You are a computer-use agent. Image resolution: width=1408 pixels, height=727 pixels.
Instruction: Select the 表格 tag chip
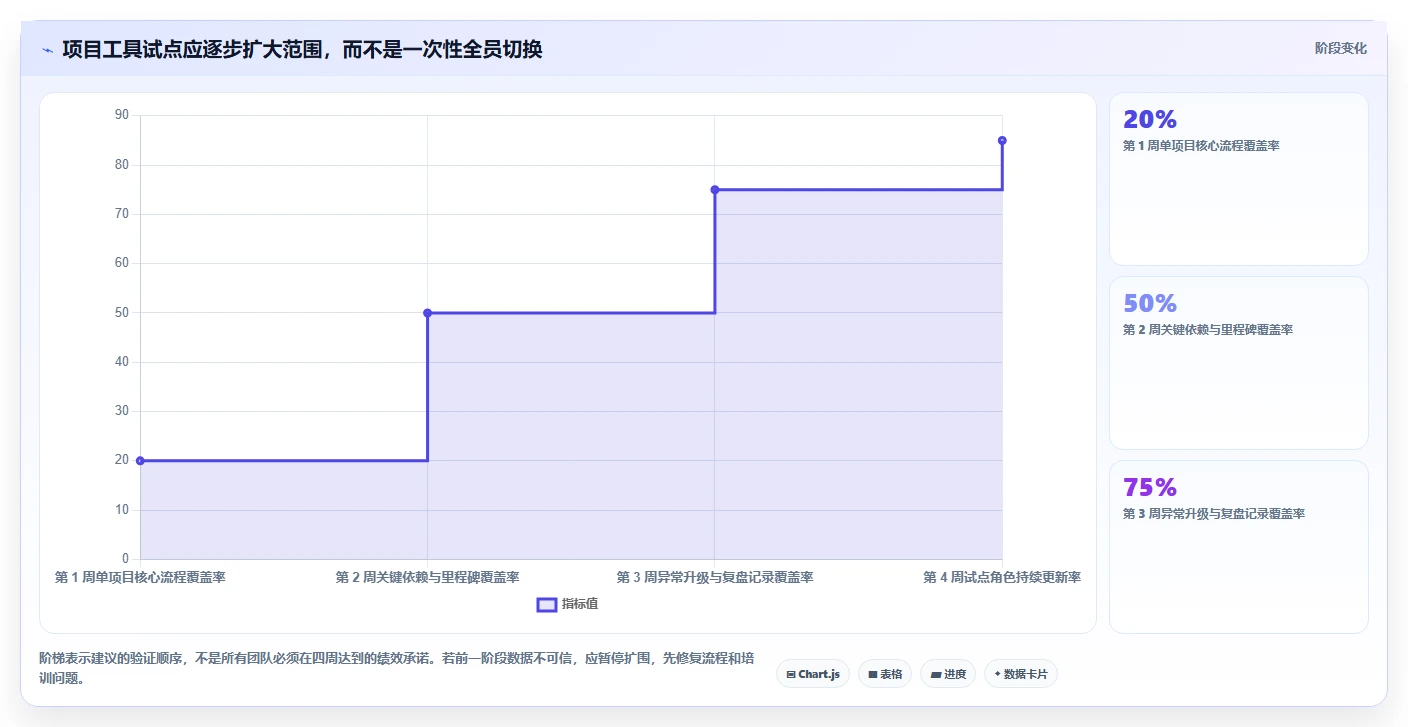coord(885,674)
